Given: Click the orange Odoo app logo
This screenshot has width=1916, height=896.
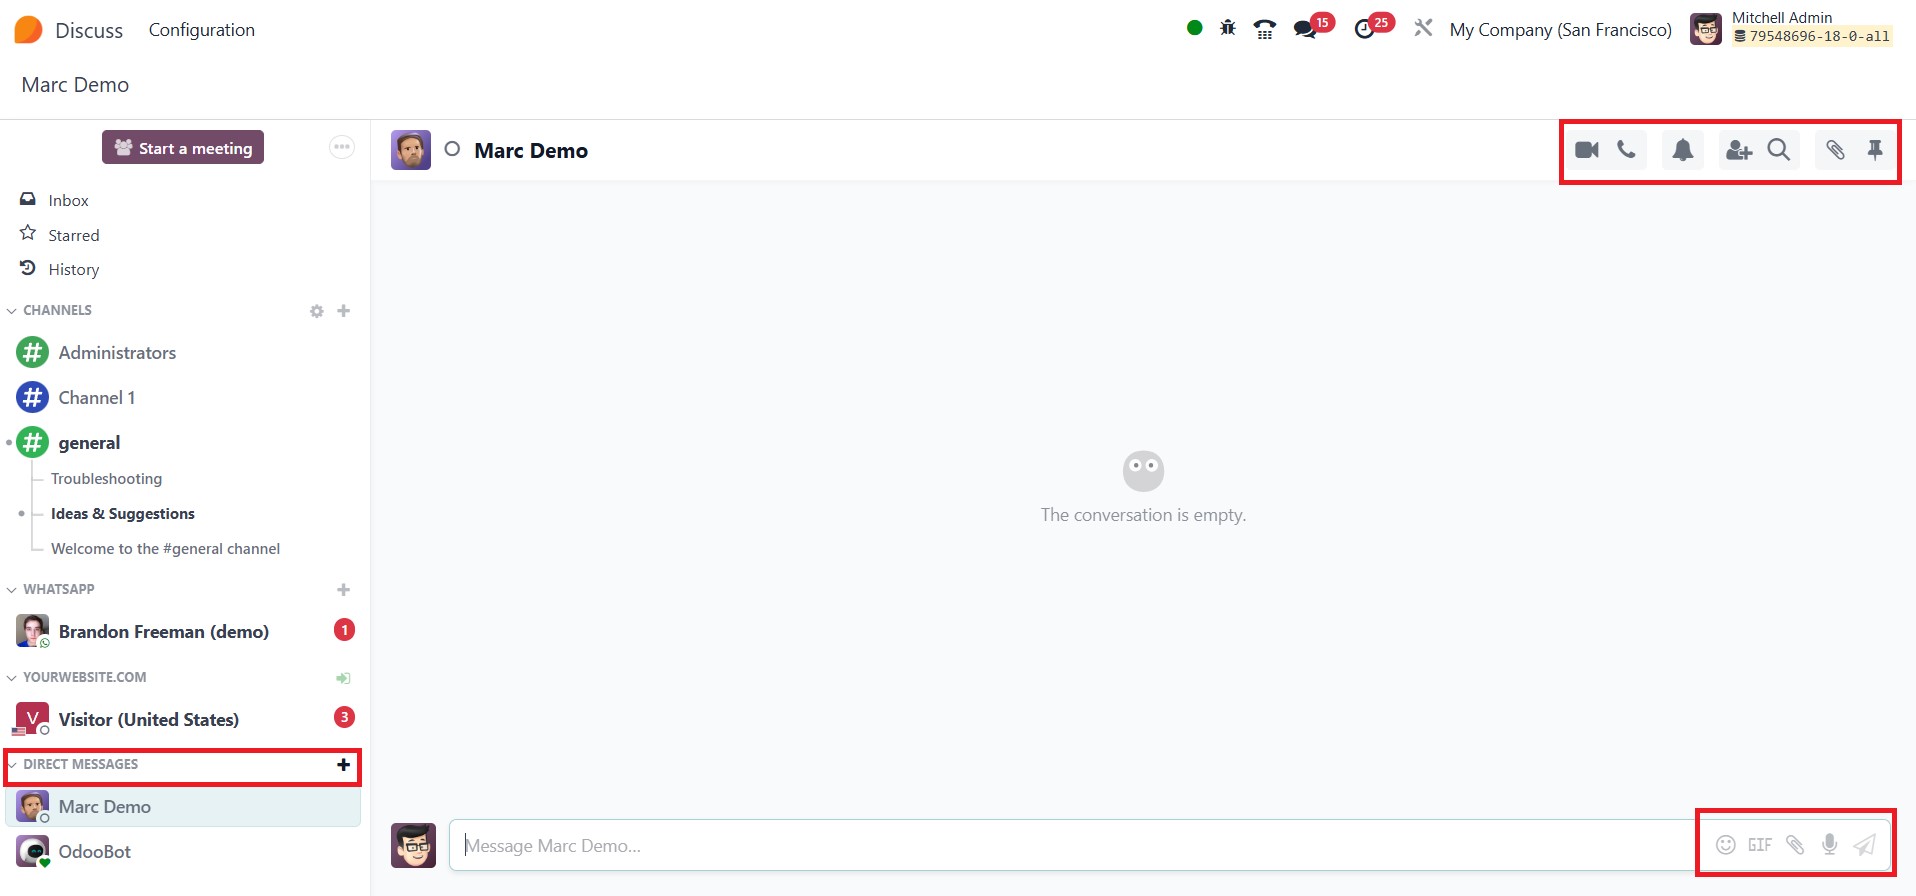Looking at the screenshot, I should 29,30.
